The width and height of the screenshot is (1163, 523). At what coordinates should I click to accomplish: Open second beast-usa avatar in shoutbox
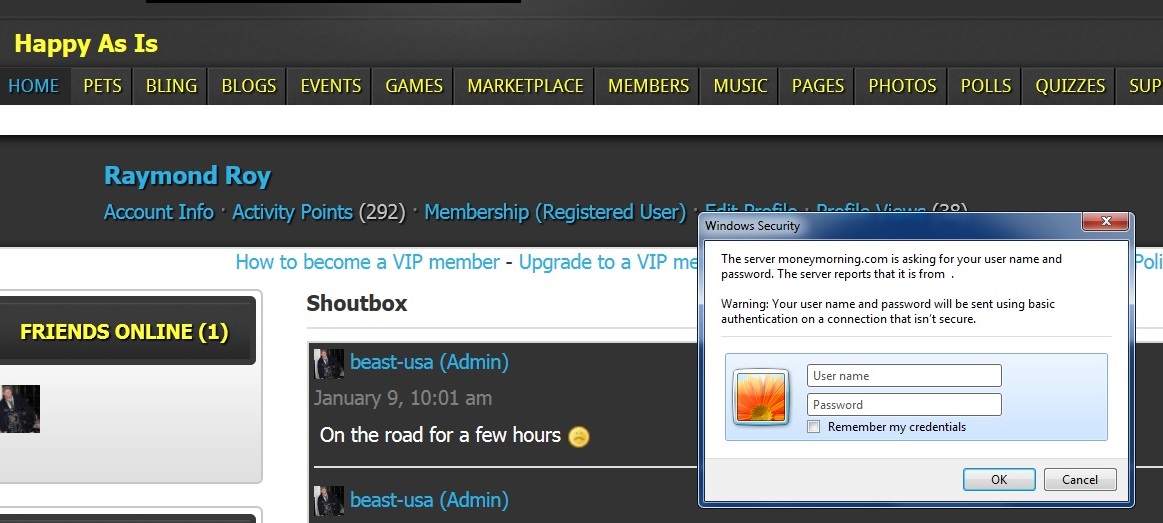329,500
